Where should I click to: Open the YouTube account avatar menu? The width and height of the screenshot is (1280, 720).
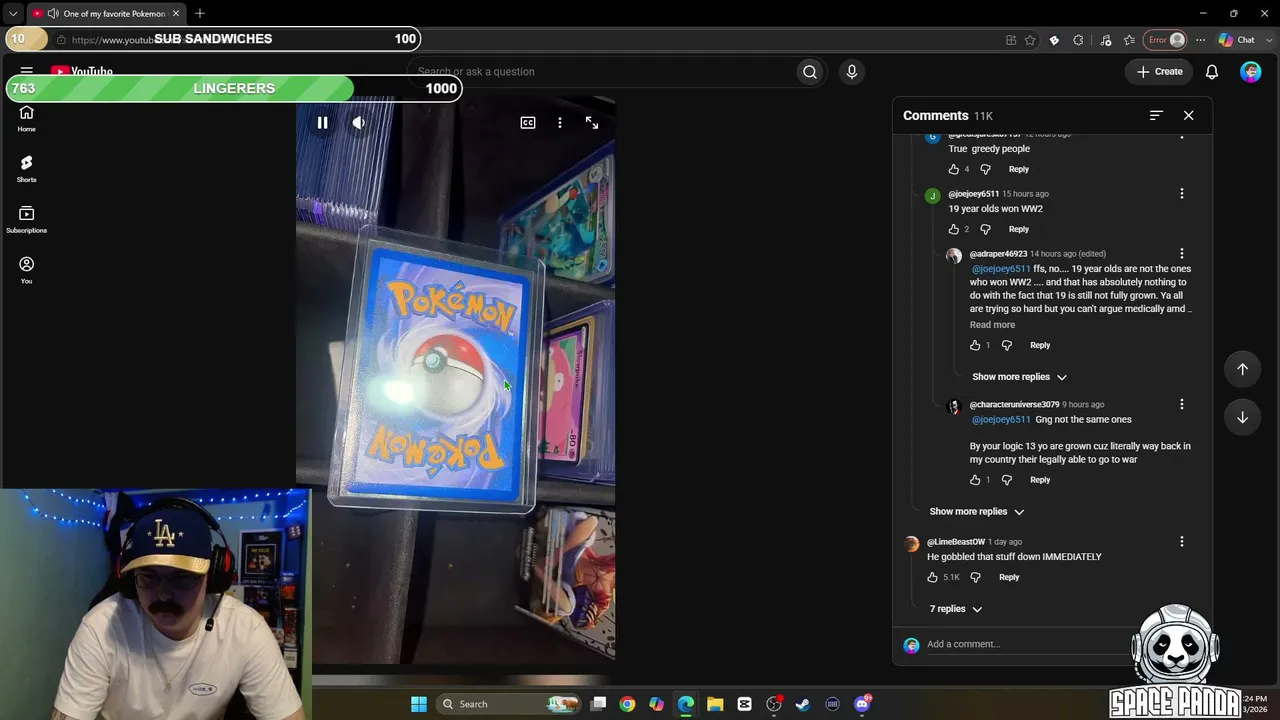tap(1251, 72)
